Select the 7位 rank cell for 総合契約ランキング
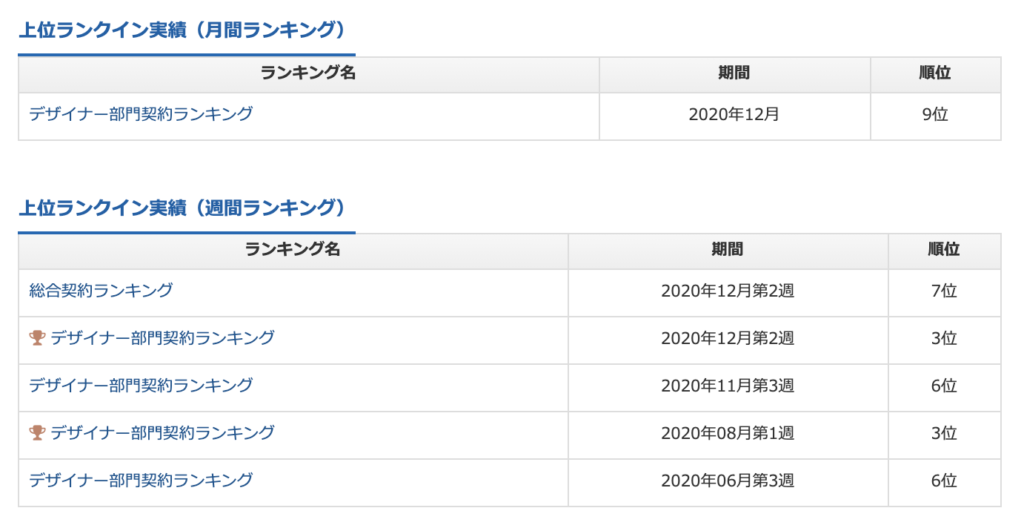The height and width of the screenshot is (528, 1024). click(x=944, y=291)
